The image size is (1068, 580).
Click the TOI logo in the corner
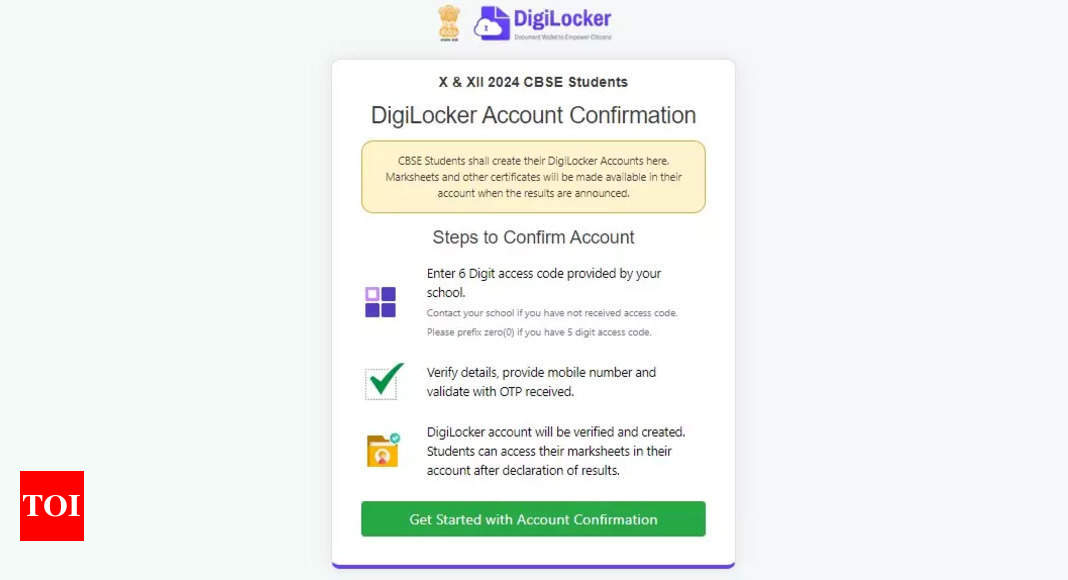coord(51,506)
